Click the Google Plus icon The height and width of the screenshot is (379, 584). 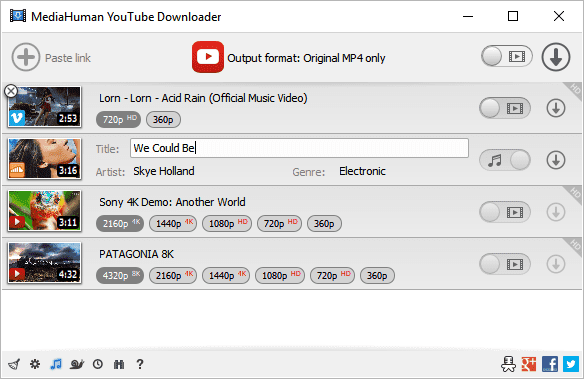tap(529, 364)
